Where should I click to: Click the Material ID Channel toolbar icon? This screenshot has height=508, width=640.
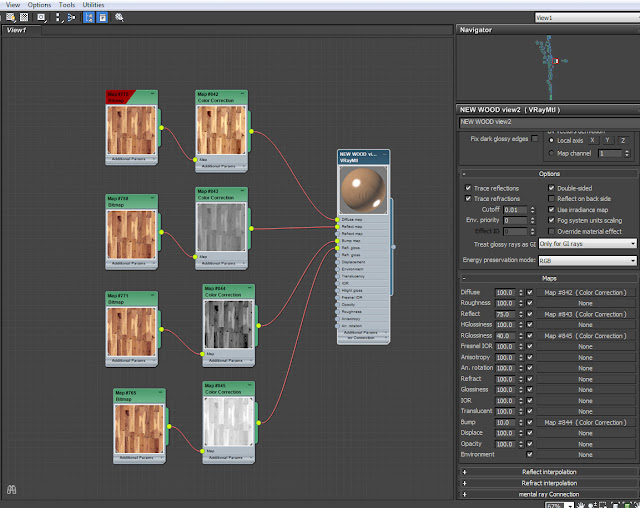point(41,18)
